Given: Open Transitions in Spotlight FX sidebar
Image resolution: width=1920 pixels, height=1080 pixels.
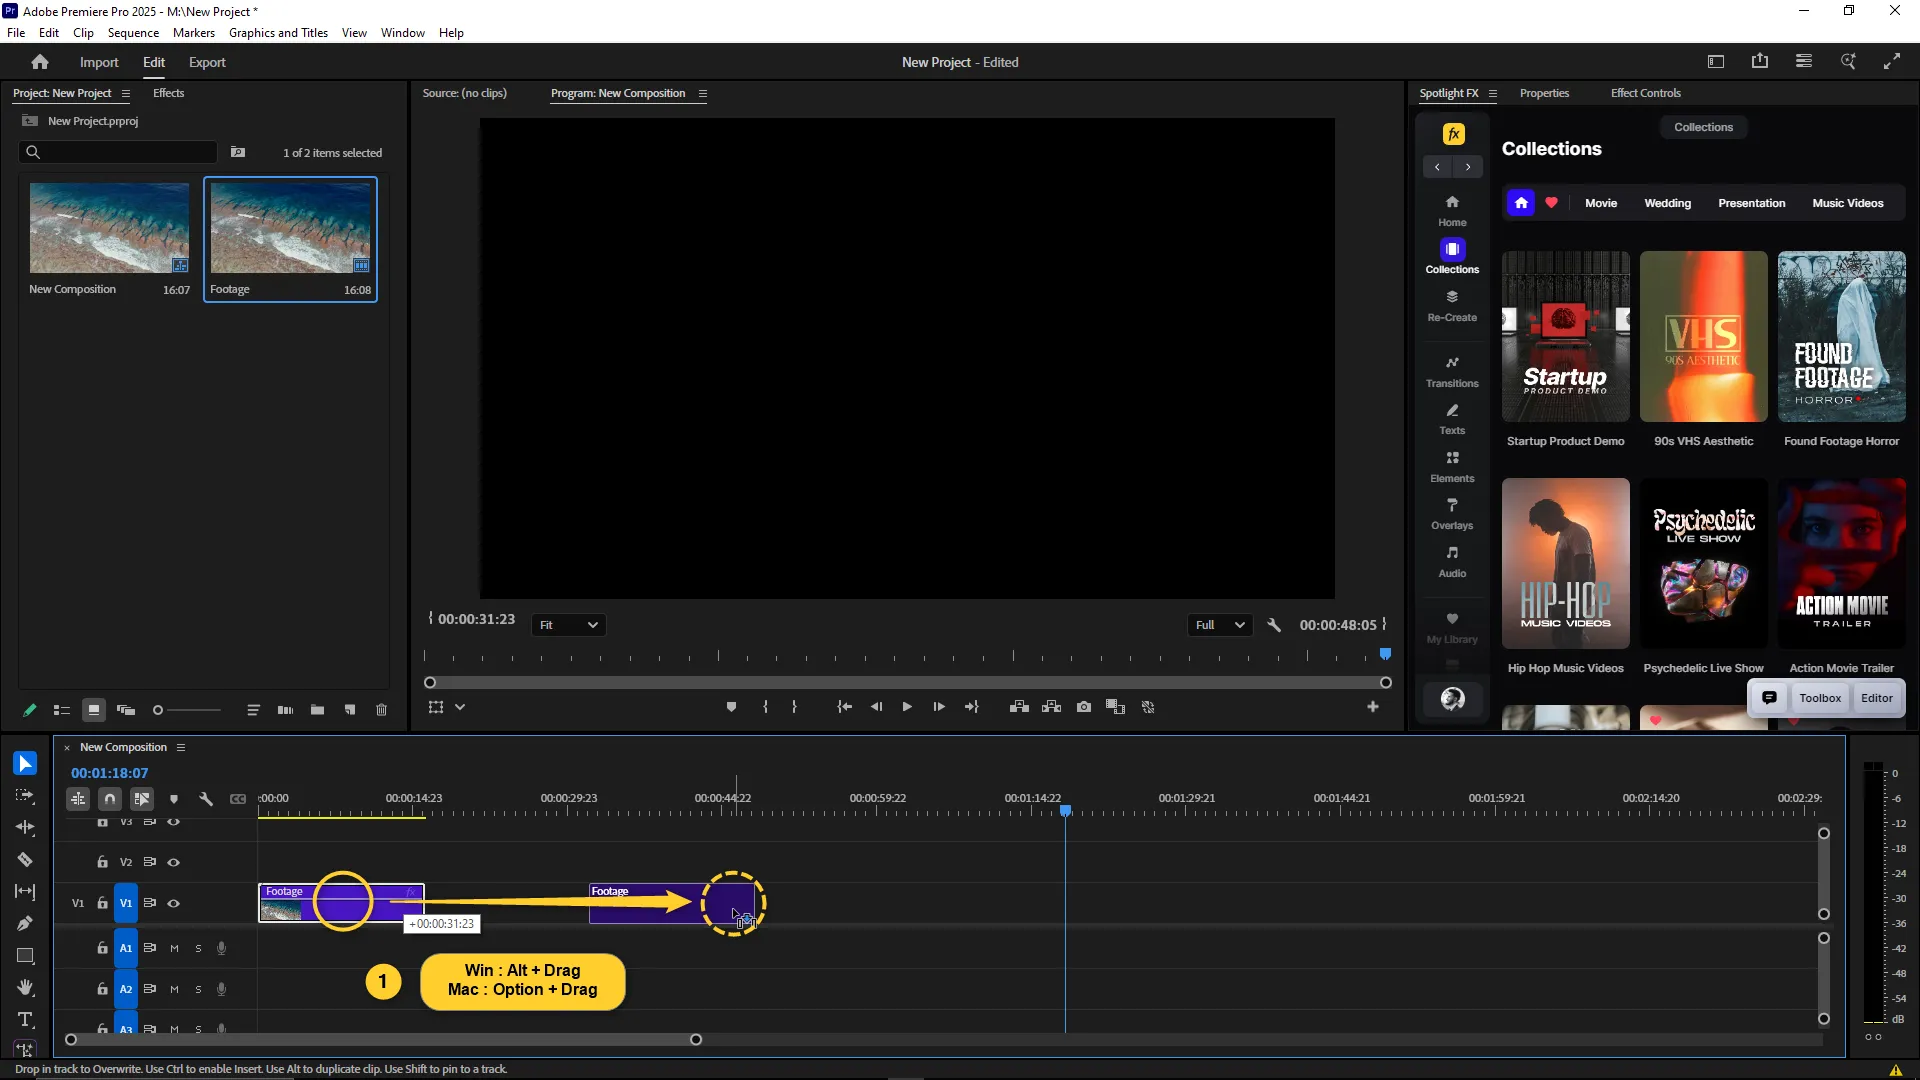Looking at the screenshot, I should pos(1452,371).
